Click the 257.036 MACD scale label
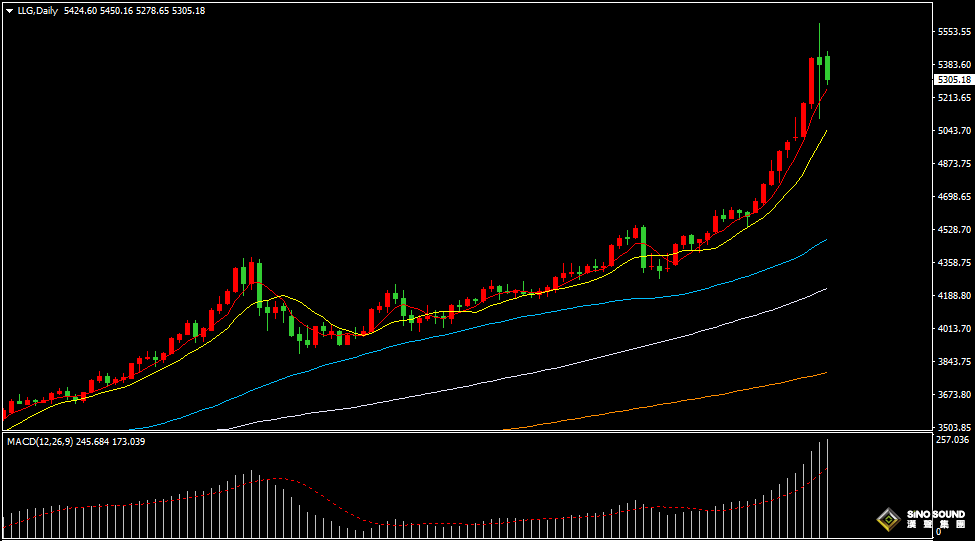Viewport: 975px width, 541px height. 953,440
